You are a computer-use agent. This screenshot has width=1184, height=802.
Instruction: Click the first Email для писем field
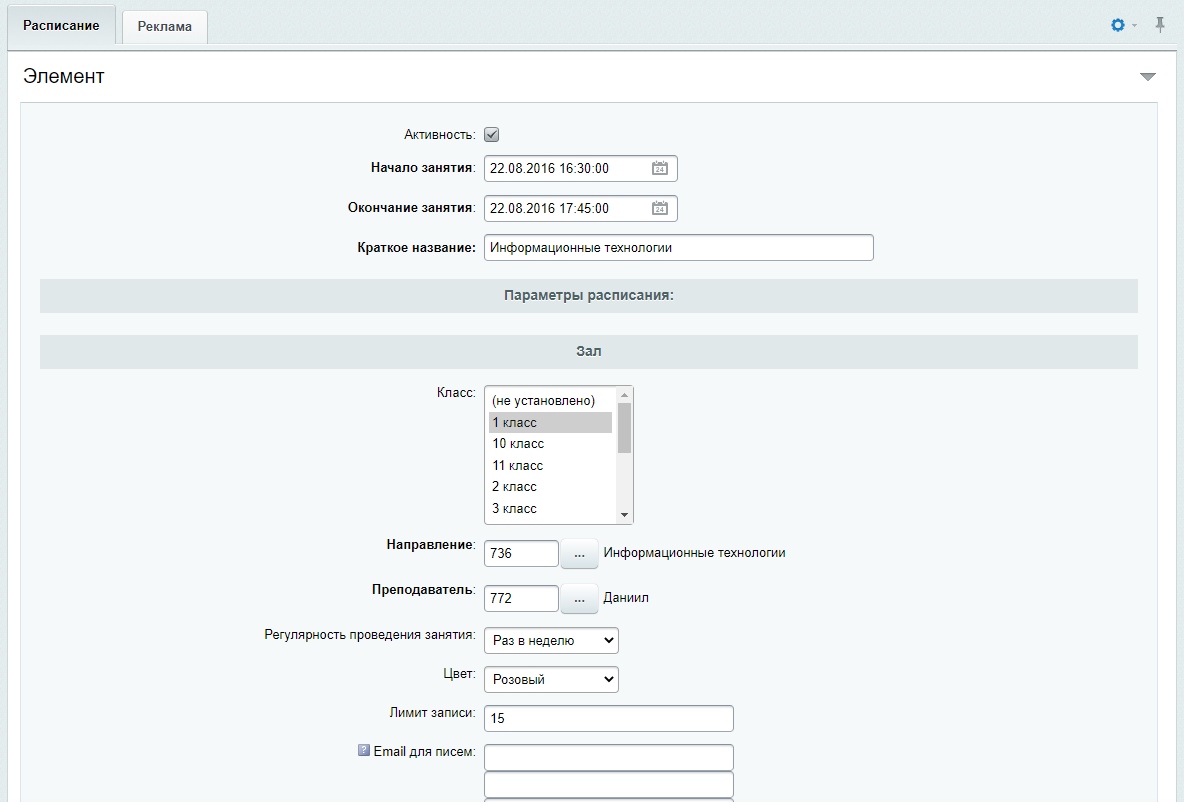pyautogui.click(x=609, y=757)
